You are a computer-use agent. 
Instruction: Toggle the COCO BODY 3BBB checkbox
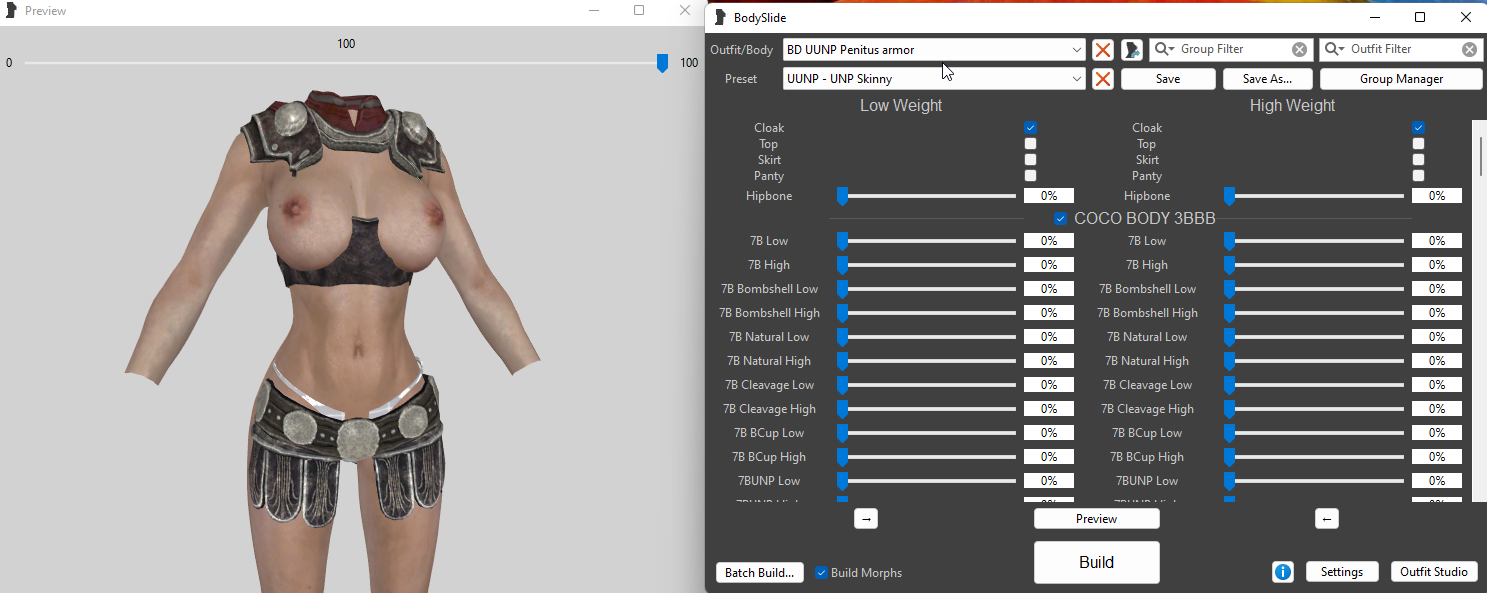click(x=1061, y=219)
